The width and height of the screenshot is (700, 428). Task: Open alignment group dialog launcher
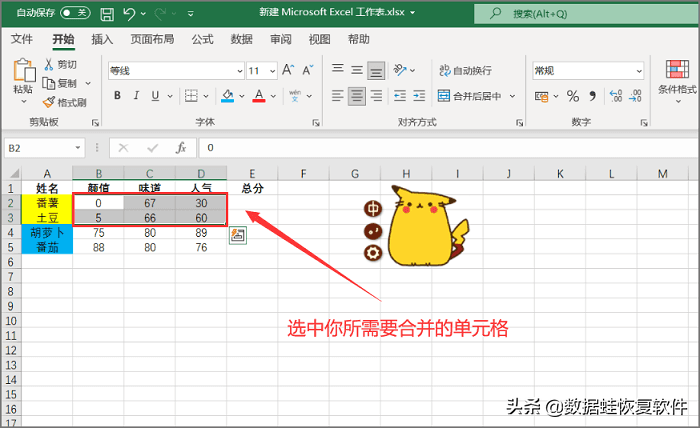(520, 123)
